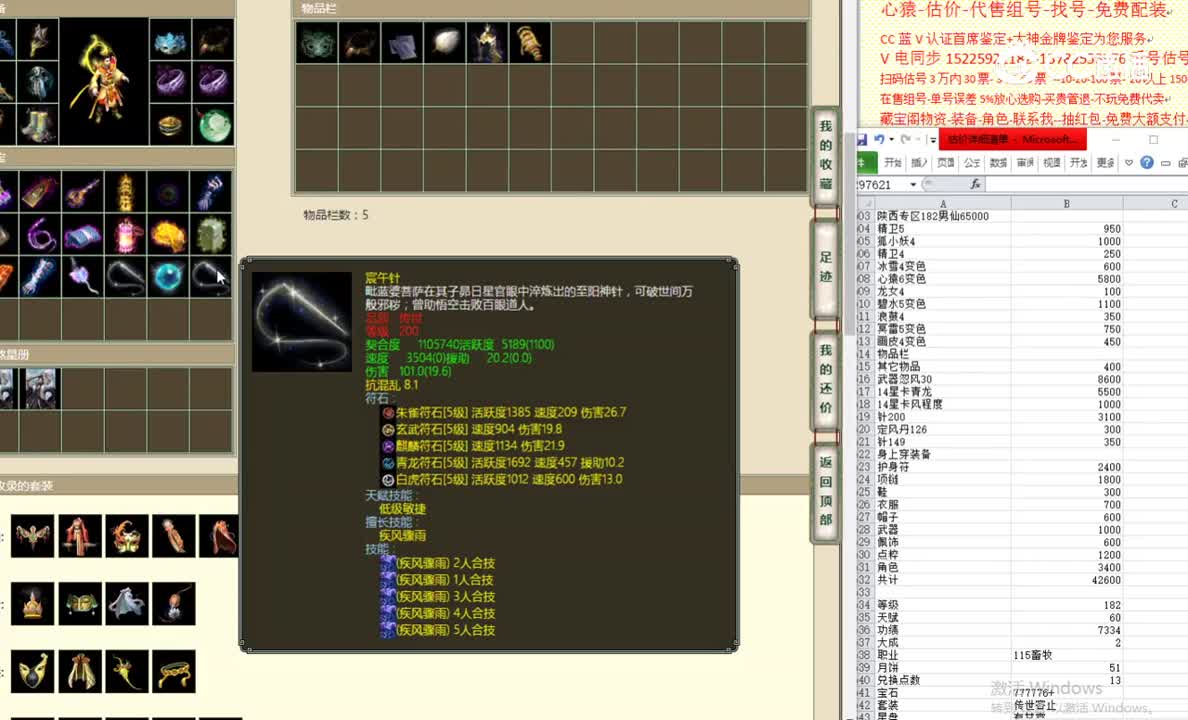Click 返回顶部 side button
Image resolution: width=1188 pixels, height=720 pixels.
(x=825, y=492)
